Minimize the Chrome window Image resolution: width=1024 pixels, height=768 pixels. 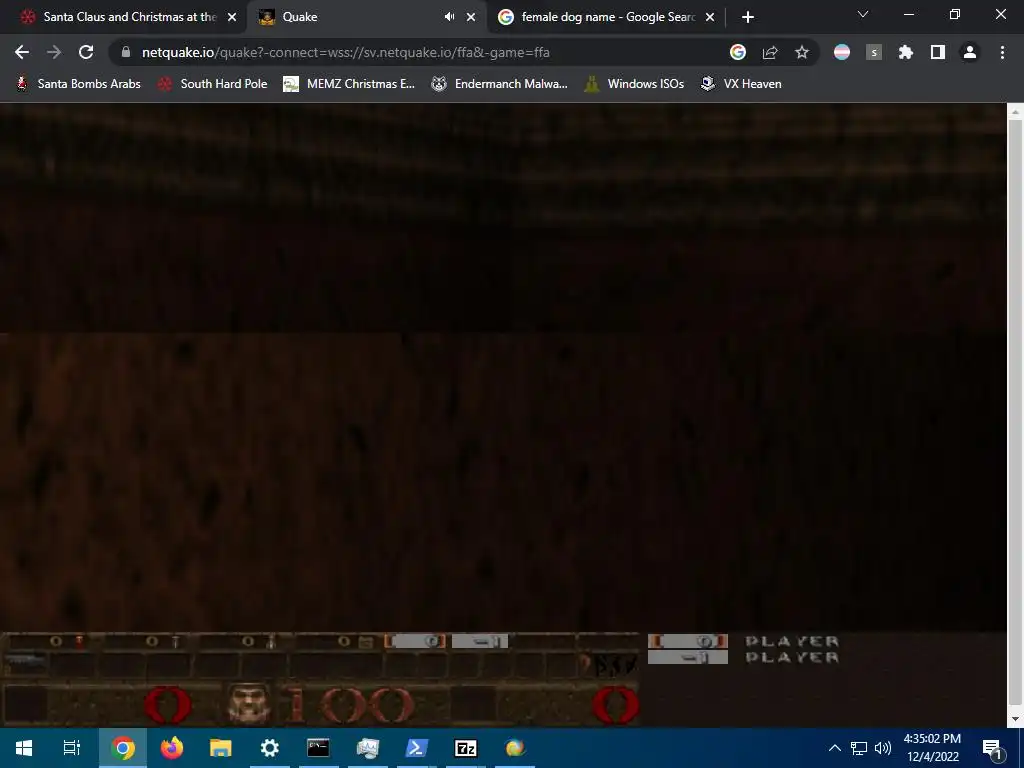pos(908,14)
